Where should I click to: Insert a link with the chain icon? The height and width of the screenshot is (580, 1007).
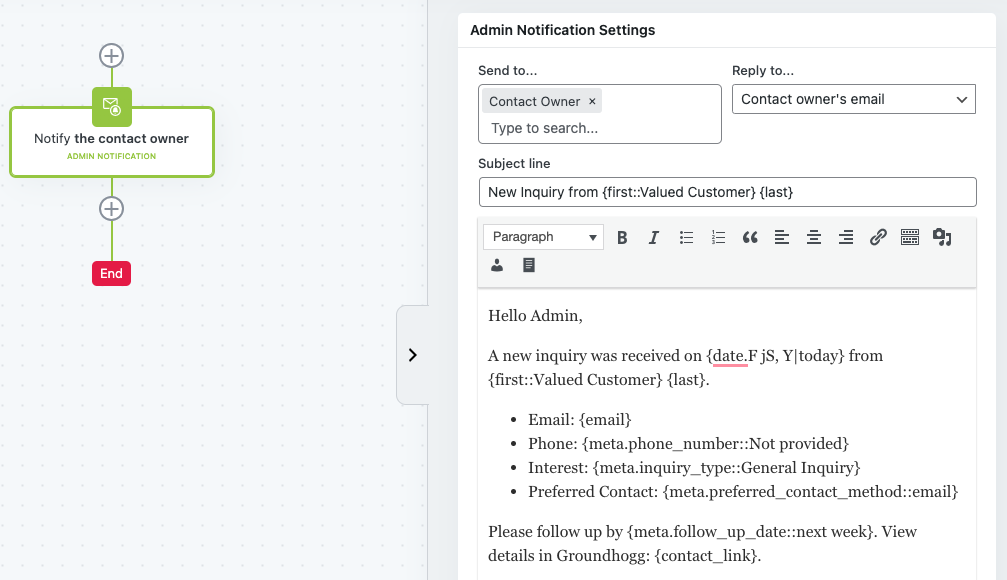point(878,238)
